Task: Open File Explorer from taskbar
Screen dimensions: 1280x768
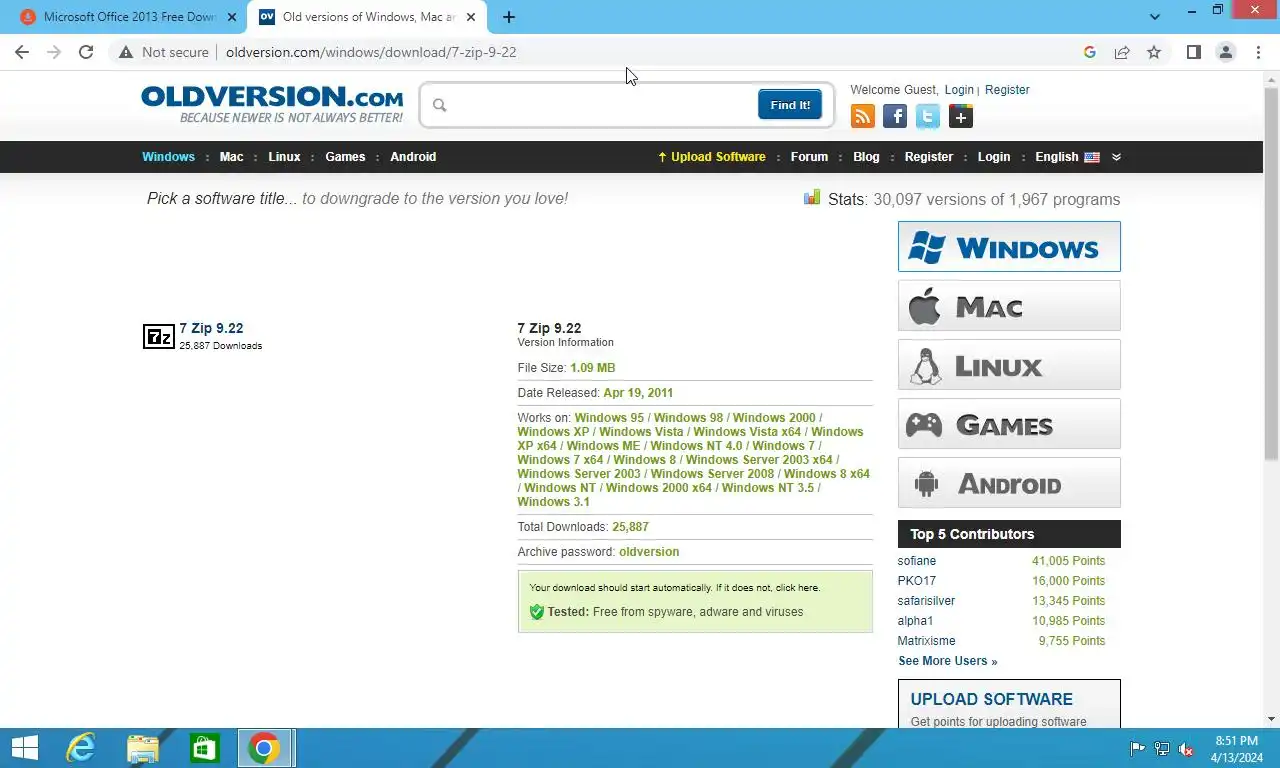Action: click(143, 748)
